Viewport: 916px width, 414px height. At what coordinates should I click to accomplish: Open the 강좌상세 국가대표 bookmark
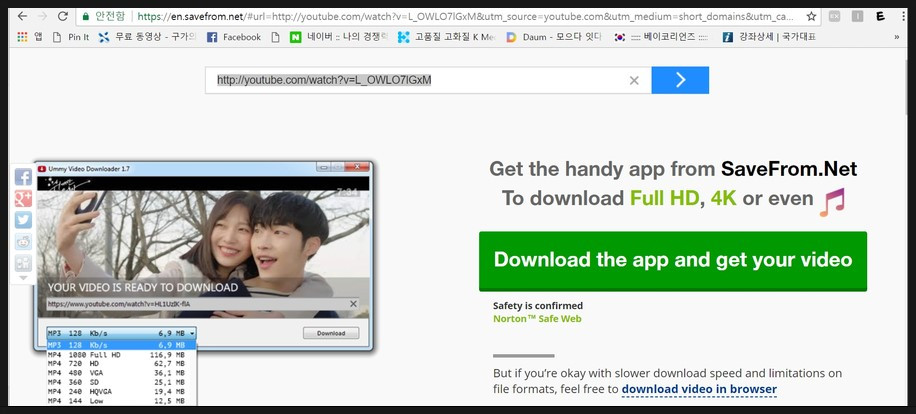pos(769,37)
